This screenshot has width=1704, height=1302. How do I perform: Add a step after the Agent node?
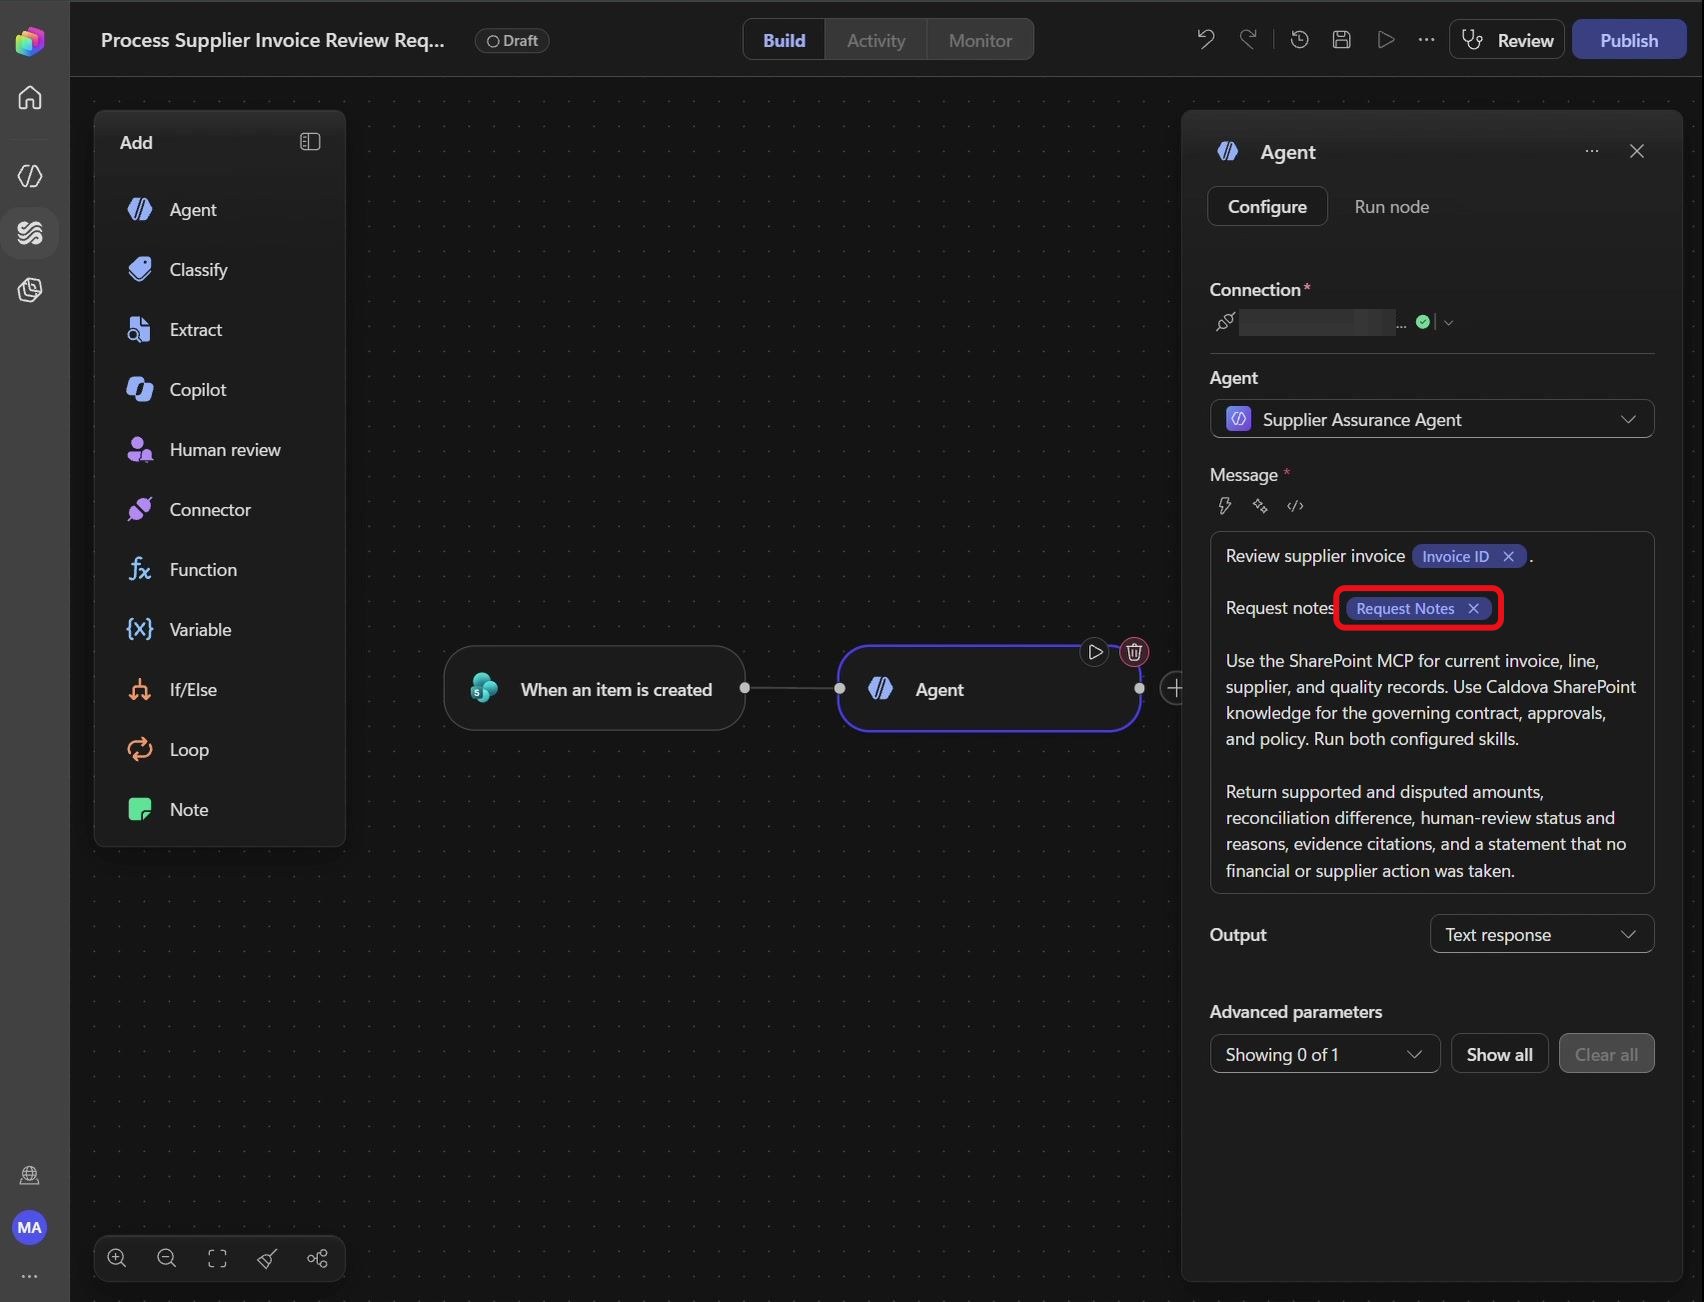point(1174,688)
